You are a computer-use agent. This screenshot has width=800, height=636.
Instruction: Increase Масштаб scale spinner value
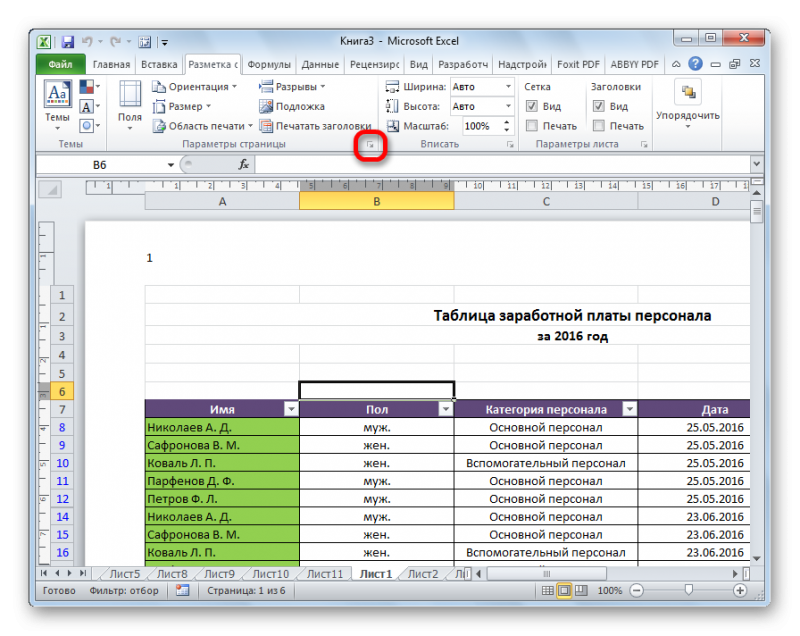506,122
